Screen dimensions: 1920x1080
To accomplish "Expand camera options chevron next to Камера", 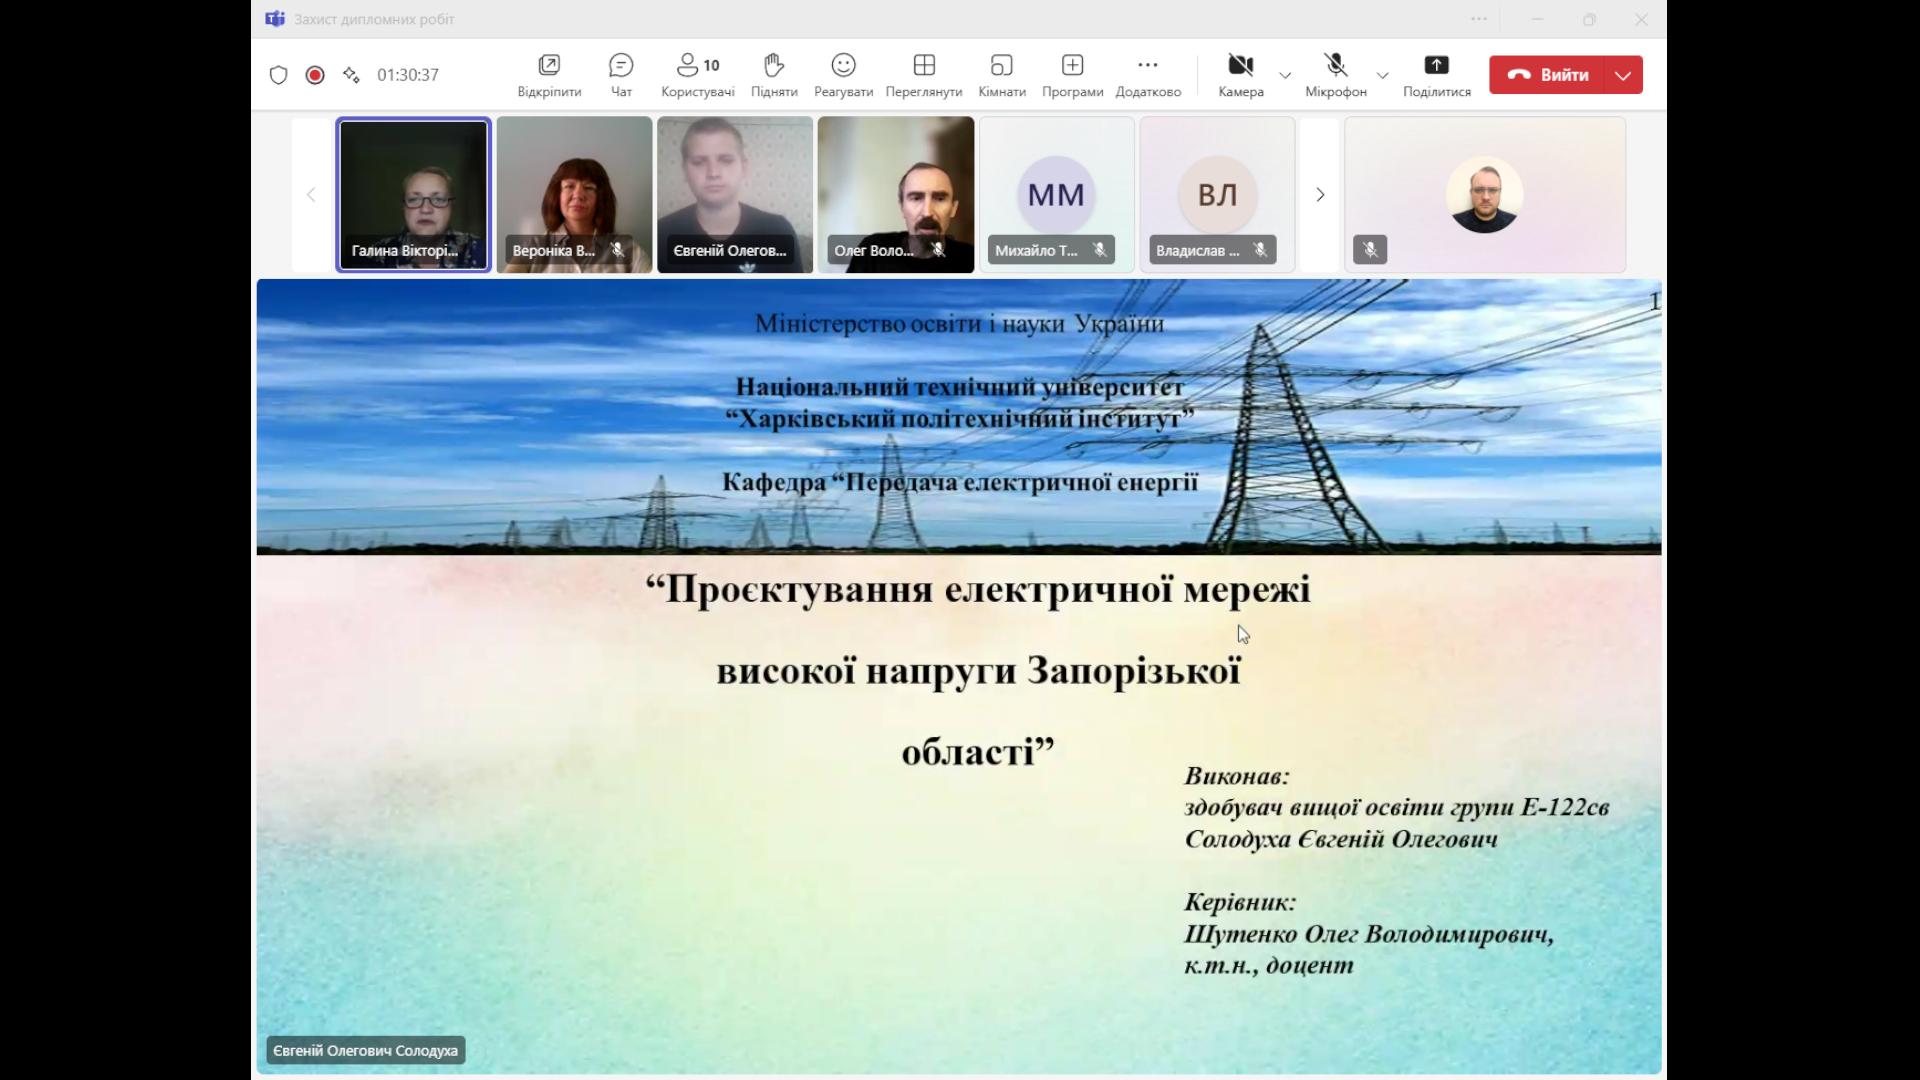I will 1285,75.
